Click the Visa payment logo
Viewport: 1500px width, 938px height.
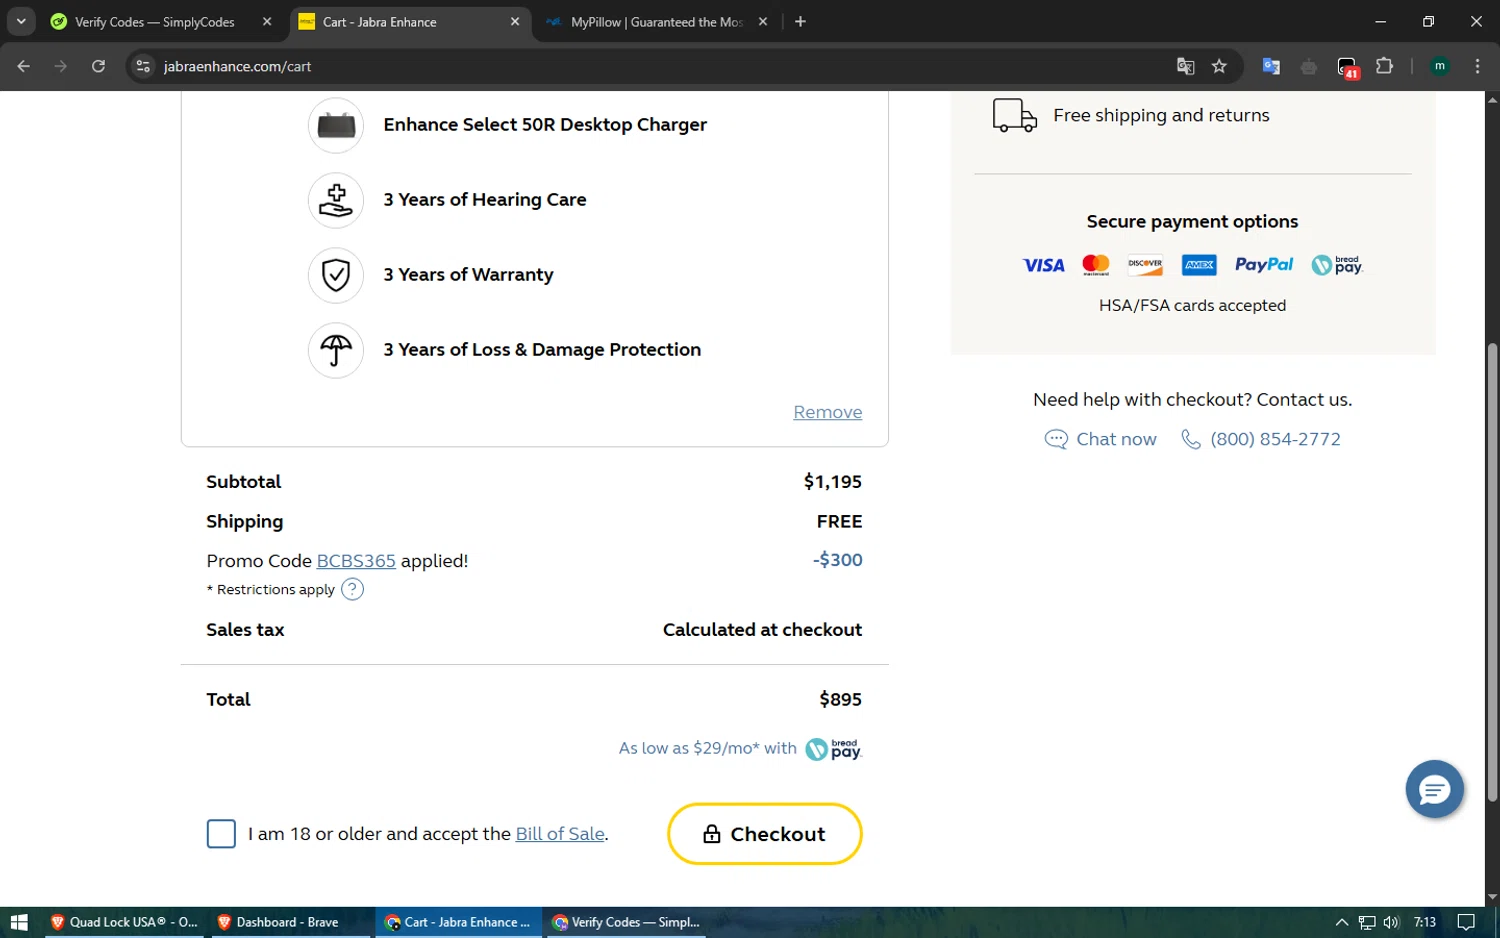(1043, 265)
